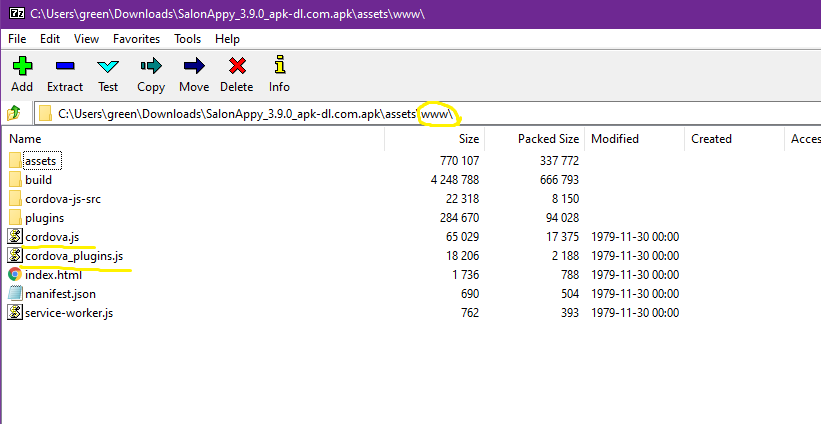Click the Move arrow icon
Image resolution: width=821 pixels, height=424 pixels.
[194, 65]
